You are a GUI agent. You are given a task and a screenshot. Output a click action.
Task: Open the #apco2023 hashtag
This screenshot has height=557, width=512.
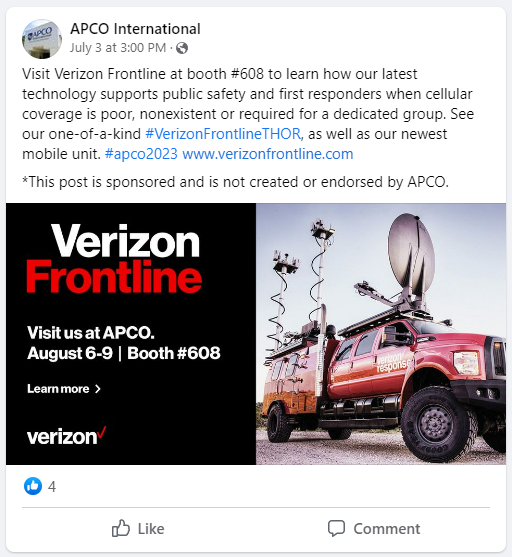click(x=141, y=154)
